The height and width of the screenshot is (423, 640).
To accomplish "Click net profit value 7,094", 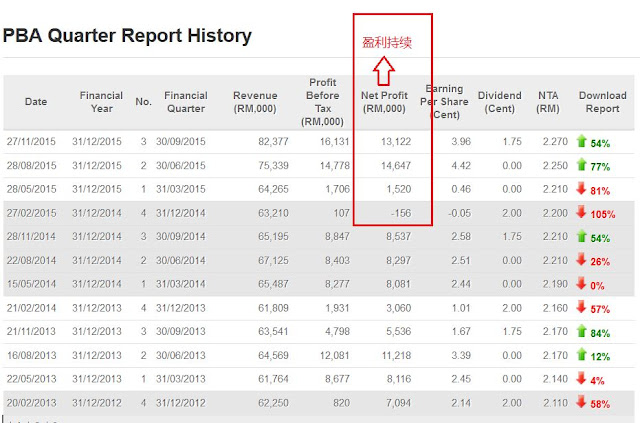I will pyautogui.click(x=398, y=403).
